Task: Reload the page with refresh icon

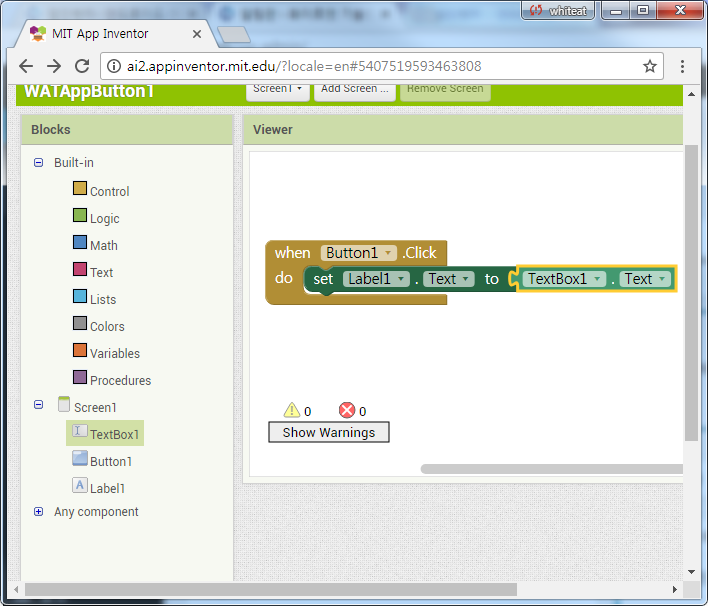Action: (x=82, y=66)
